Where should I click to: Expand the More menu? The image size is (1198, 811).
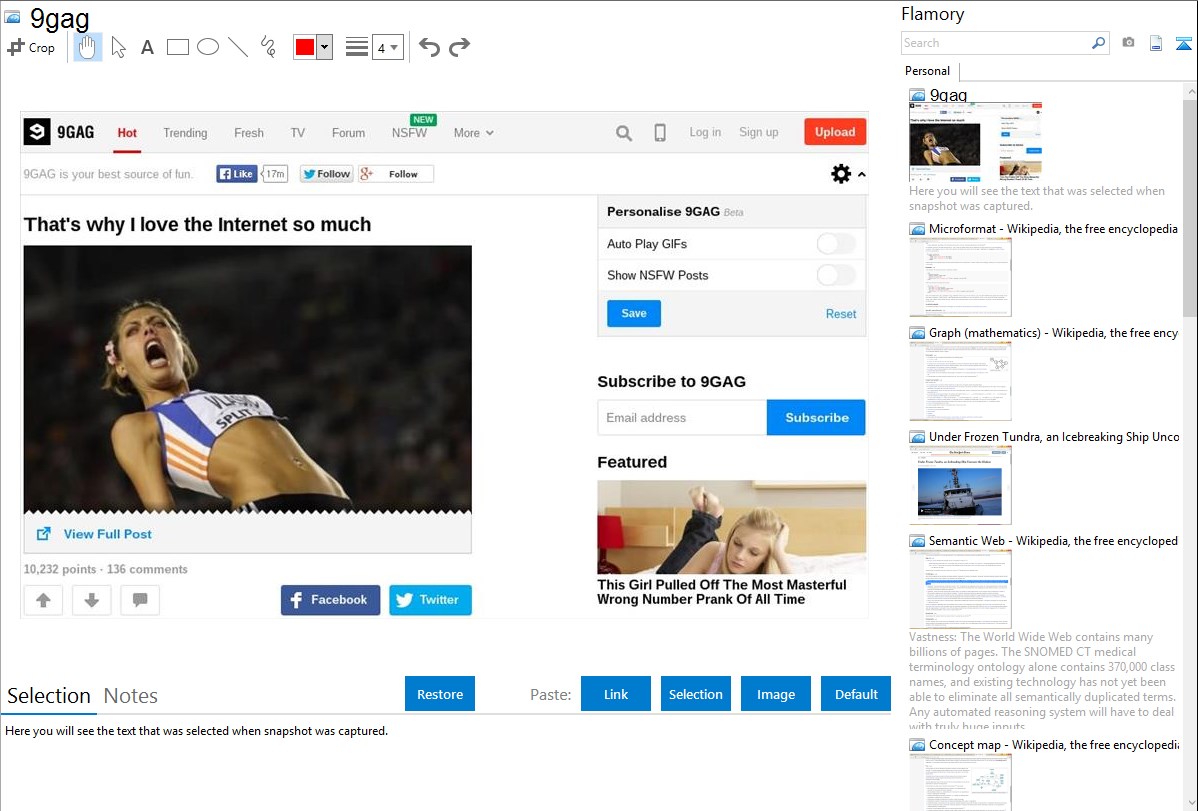pos(473,133)
